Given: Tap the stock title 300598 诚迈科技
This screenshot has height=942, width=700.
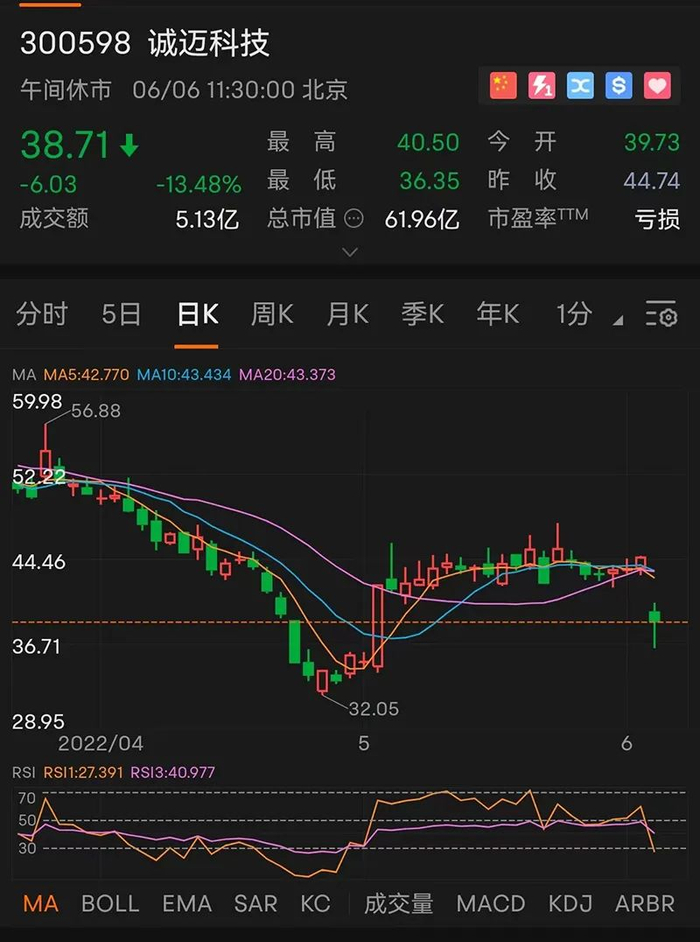Looking at the screenshot, I should 145,43.
